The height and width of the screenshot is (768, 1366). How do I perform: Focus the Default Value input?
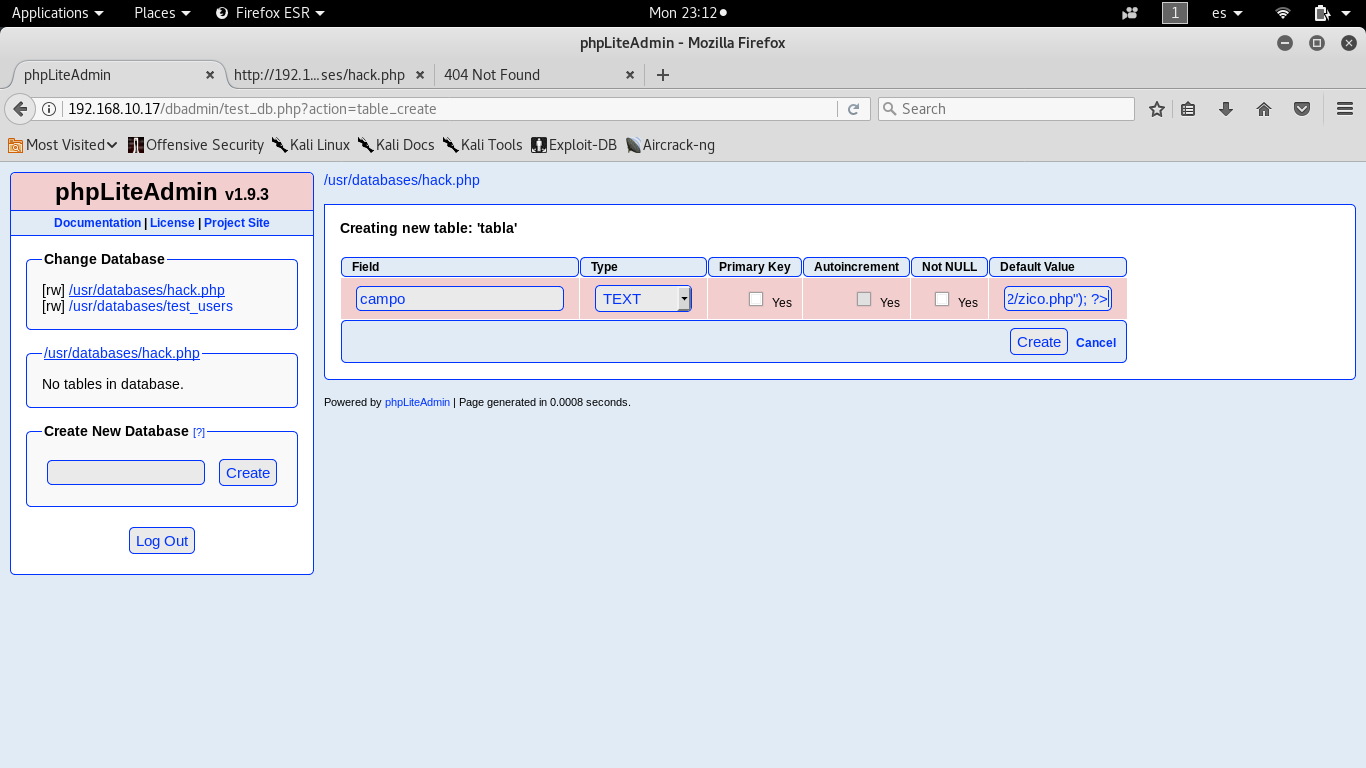point(1057,299)
